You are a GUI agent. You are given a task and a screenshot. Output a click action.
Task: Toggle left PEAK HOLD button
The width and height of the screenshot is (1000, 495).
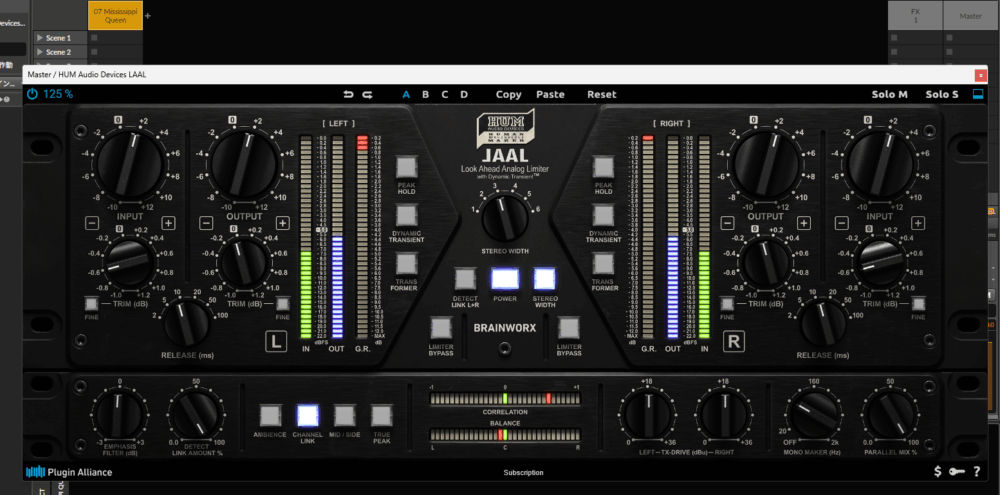[406, 167]
